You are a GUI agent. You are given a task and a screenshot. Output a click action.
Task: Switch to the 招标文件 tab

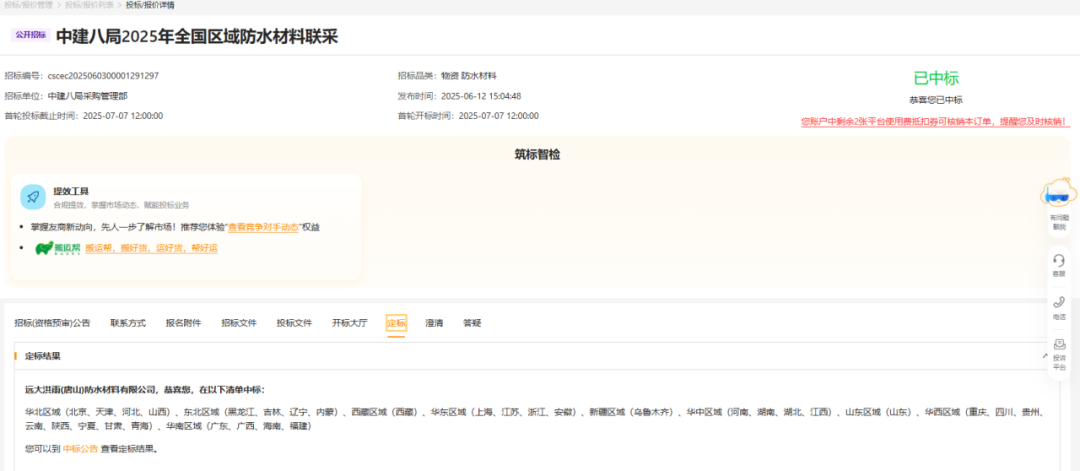click(x=239, y=323)
